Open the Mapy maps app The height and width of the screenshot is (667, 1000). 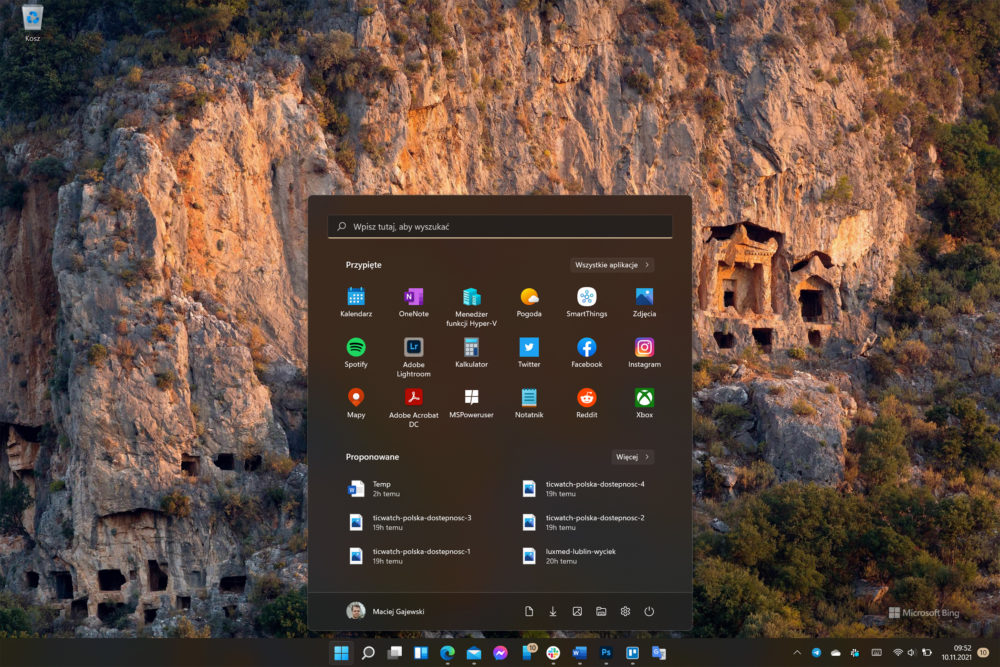pyautogui.click(x=356, y=403)
